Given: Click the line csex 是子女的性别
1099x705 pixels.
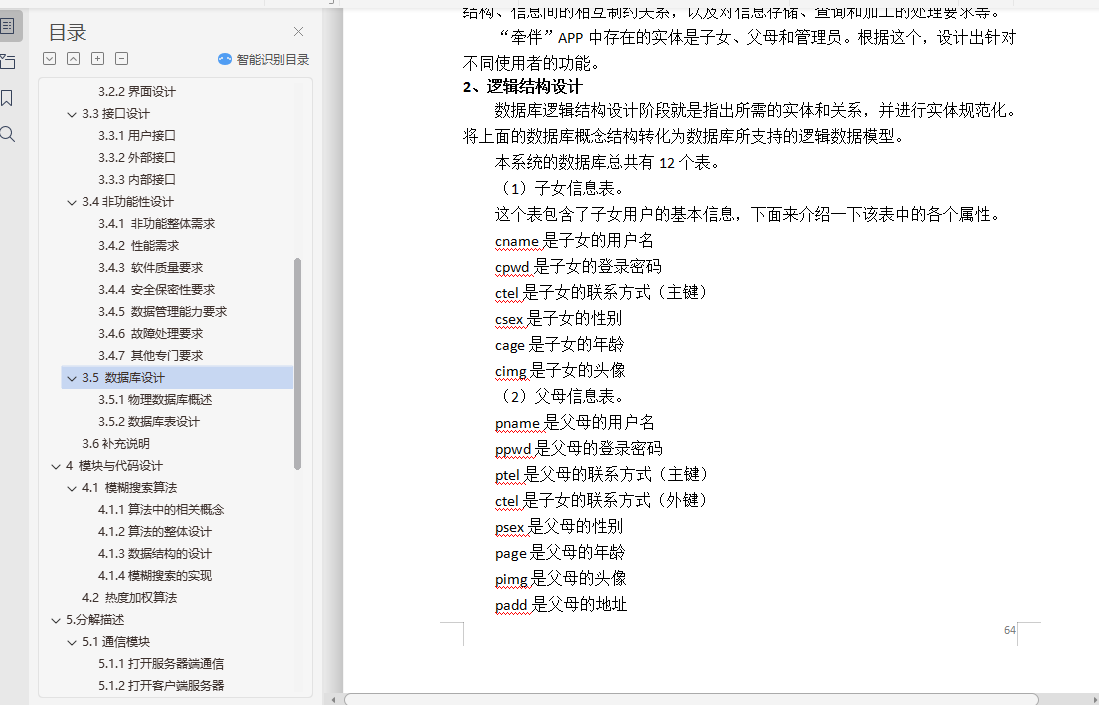Looking at the screenshot, I should click(x=559, y=319).
